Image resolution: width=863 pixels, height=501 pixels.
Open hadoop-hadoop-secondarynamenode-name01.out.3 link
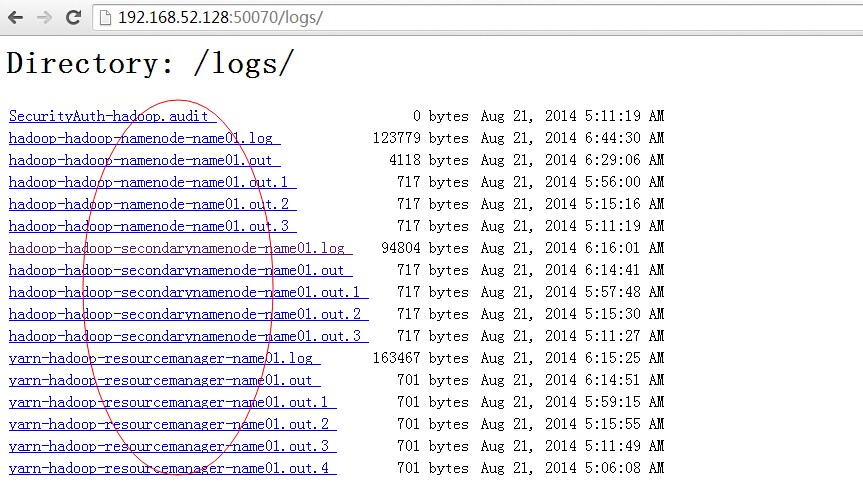pyautogui.click(x=186, y=336)
